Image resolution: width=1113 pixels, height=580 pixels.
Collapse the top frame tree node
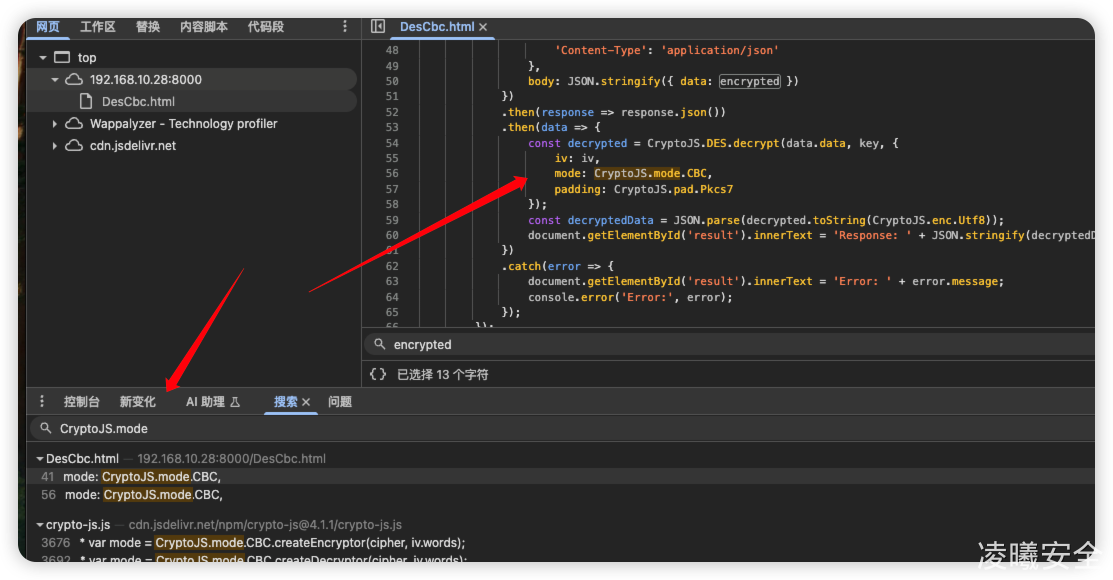43,58
